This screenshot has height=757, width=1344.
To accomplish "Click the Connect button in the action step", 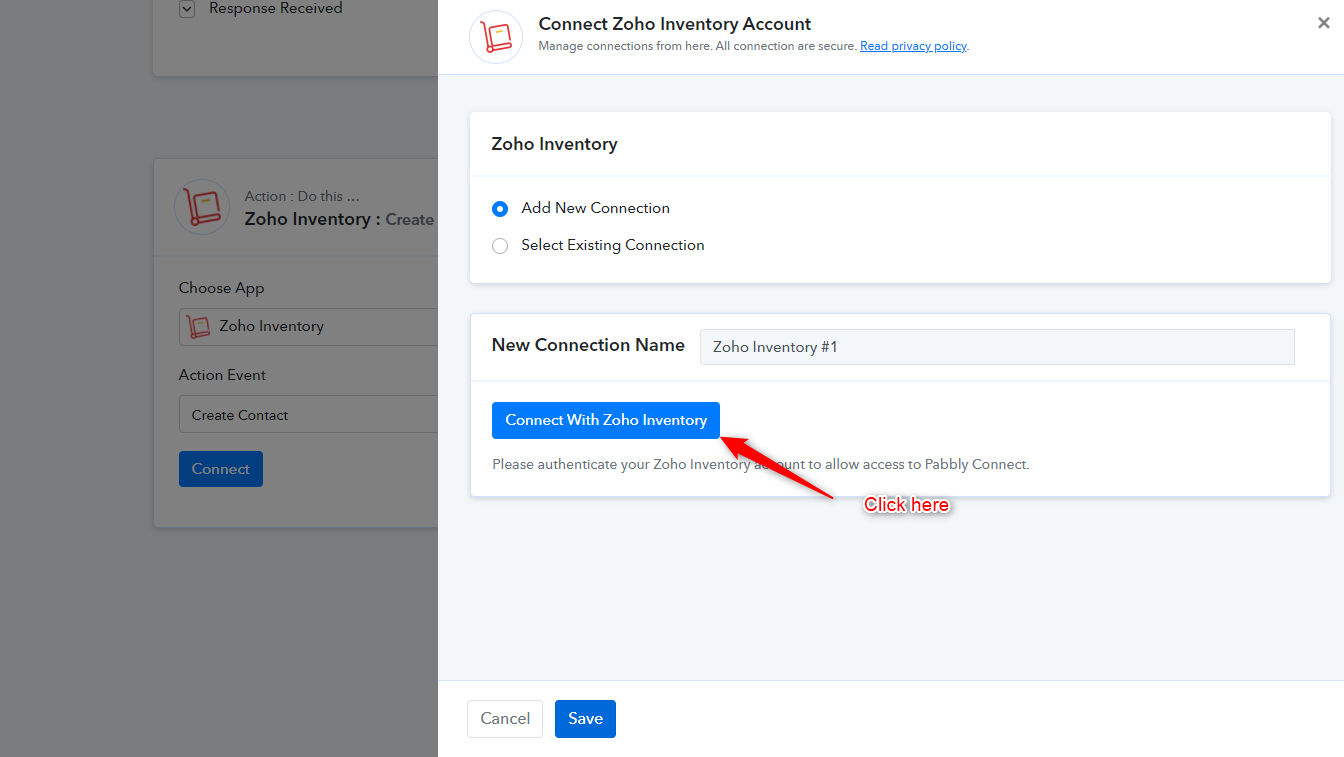I will 221,469.
